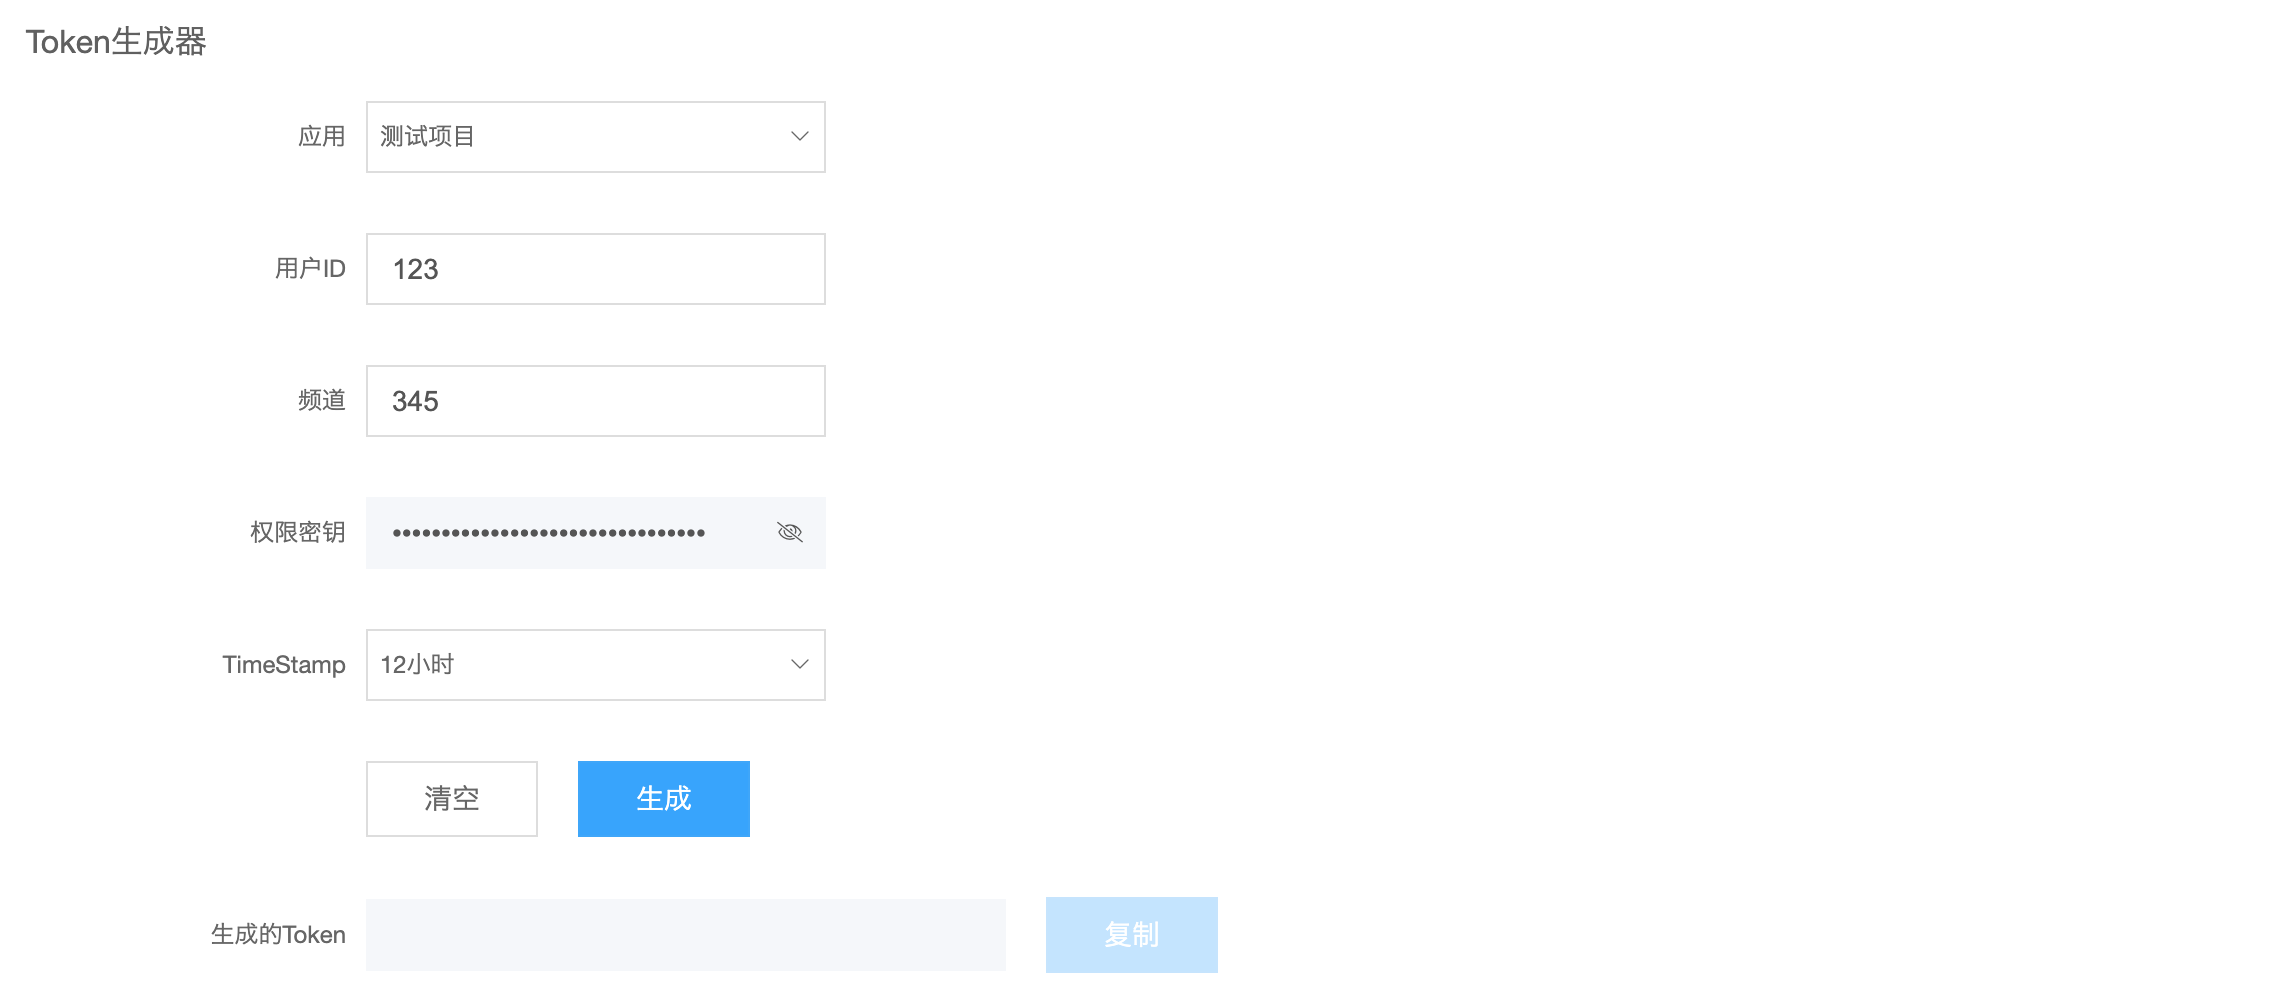Focus the 用户ID input field
Screen dimensions: 2280x996
coord(596,269)
